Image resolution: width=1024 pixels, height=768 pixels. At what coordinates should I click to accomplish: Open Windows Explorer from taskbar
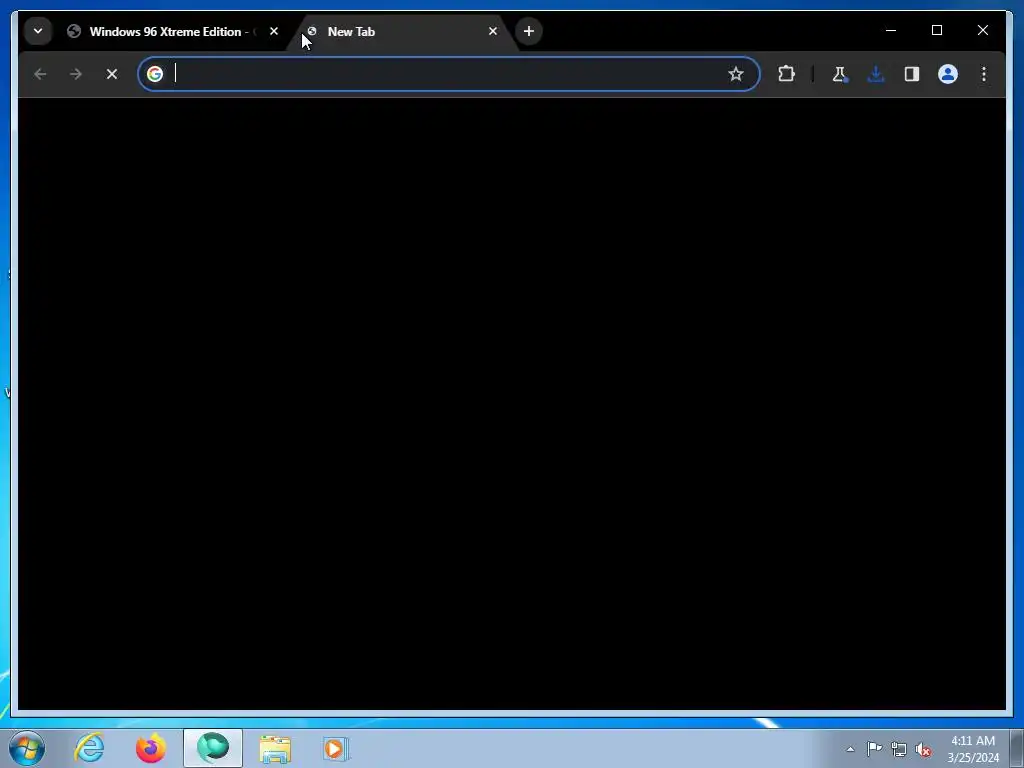[275, 748]
